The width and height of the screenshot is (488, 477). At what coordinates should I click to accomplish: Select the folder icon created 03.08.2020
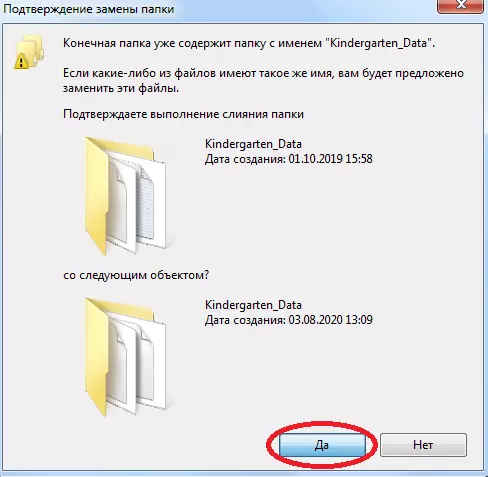point(125,357)
